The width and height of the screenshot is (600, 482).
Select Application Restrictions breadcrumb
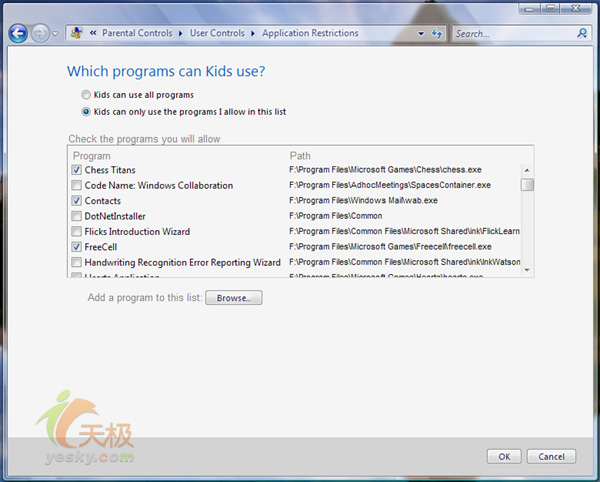pos(310,33)
